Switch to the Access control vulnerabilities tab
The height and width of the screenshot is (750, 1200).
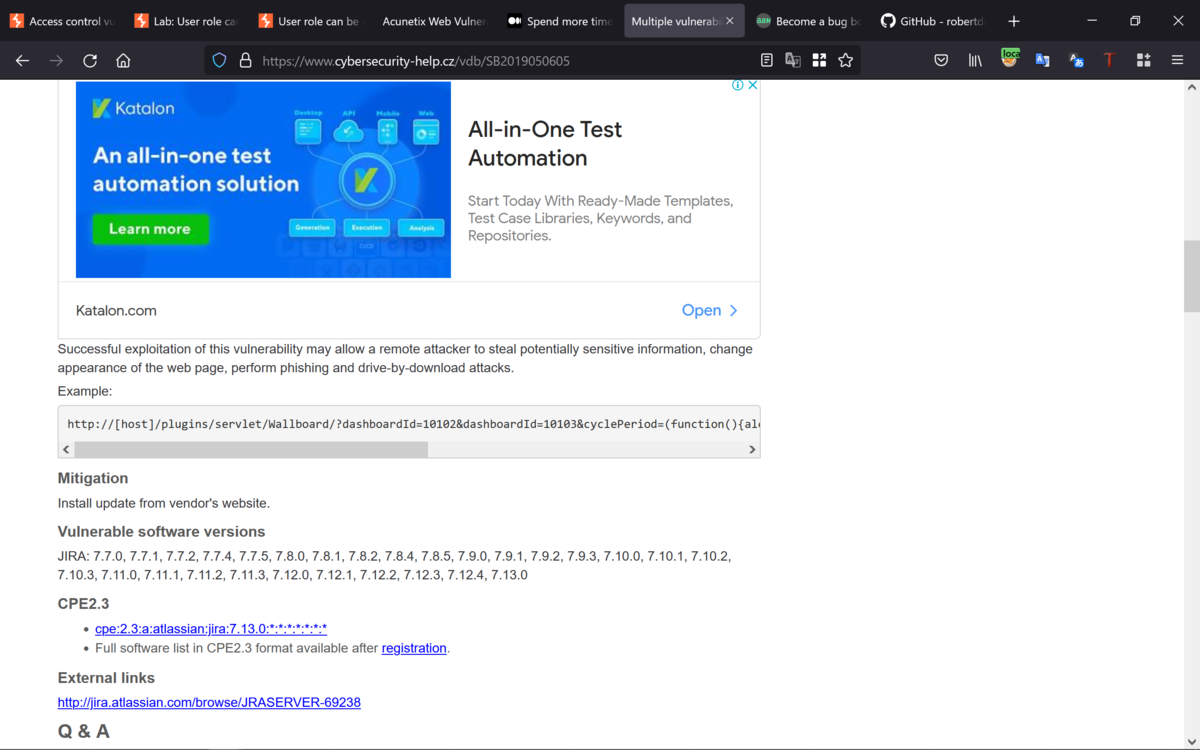coord(62,21)
